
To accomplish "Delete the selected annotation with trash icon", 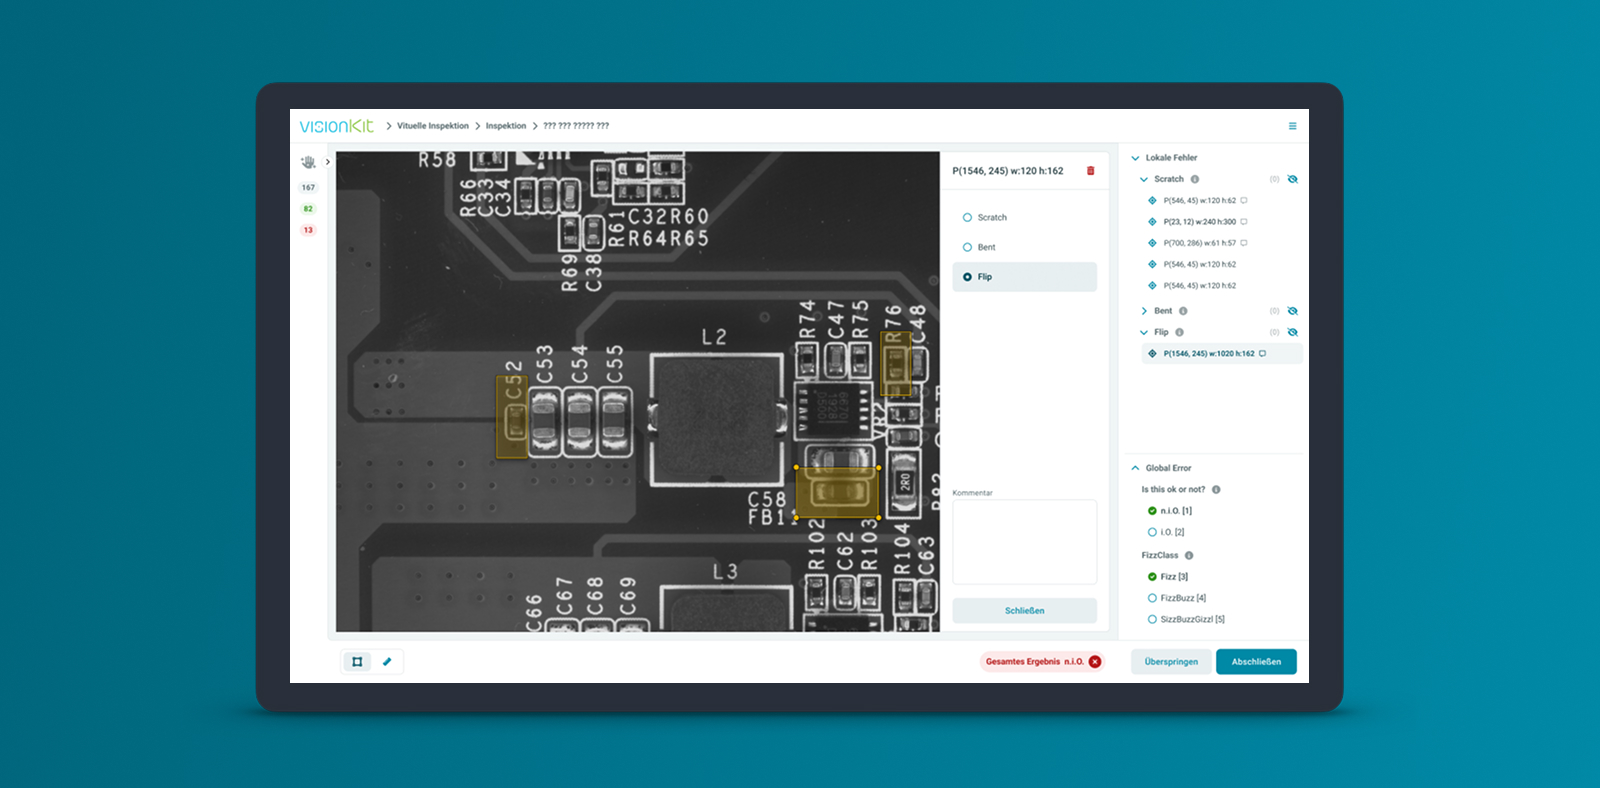I will tap(1090, 171).
